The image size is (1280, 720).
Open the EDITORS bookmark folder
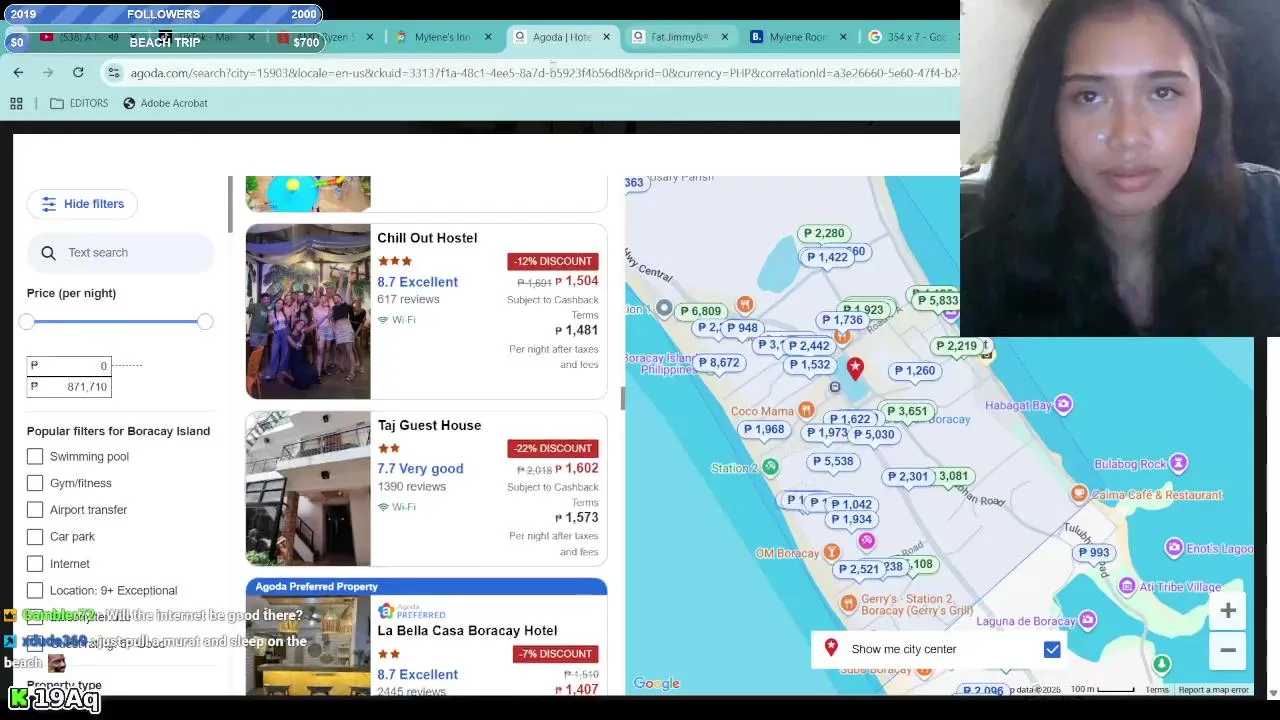[x=79, y=103]
